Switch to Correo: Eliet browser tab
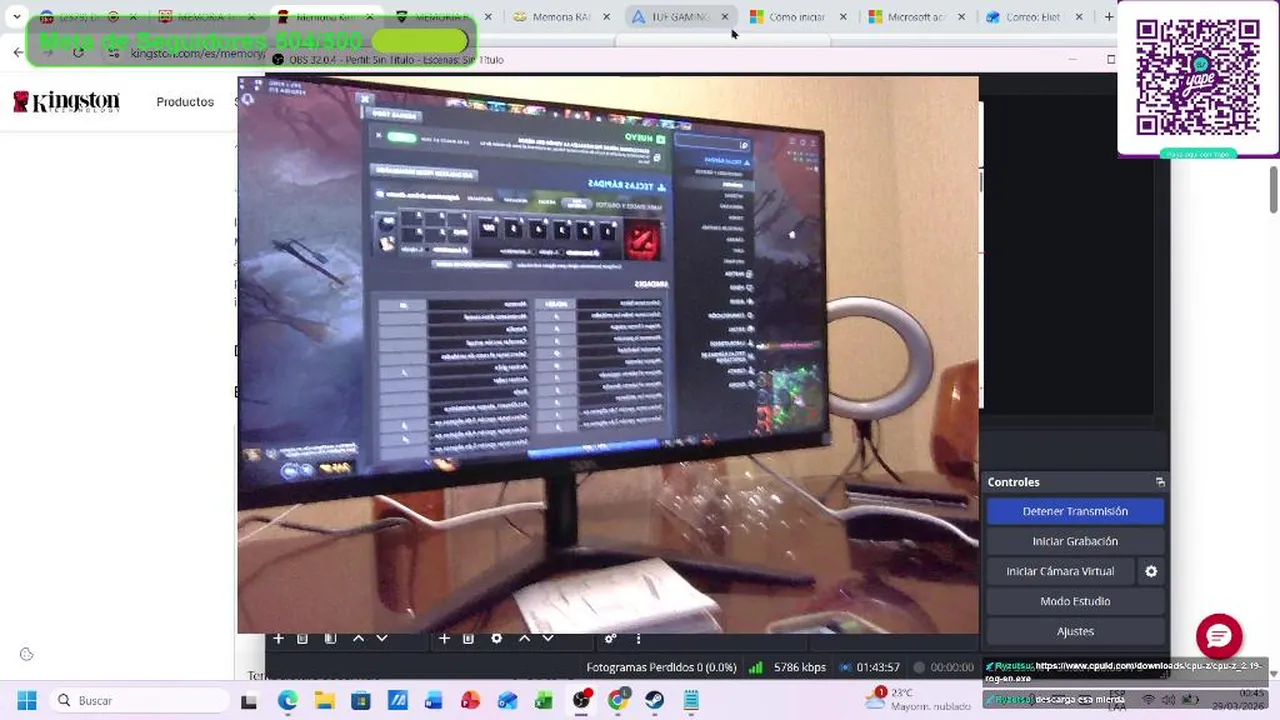This screenshot has width=1280, height=720. click(x=1036, y=17)
